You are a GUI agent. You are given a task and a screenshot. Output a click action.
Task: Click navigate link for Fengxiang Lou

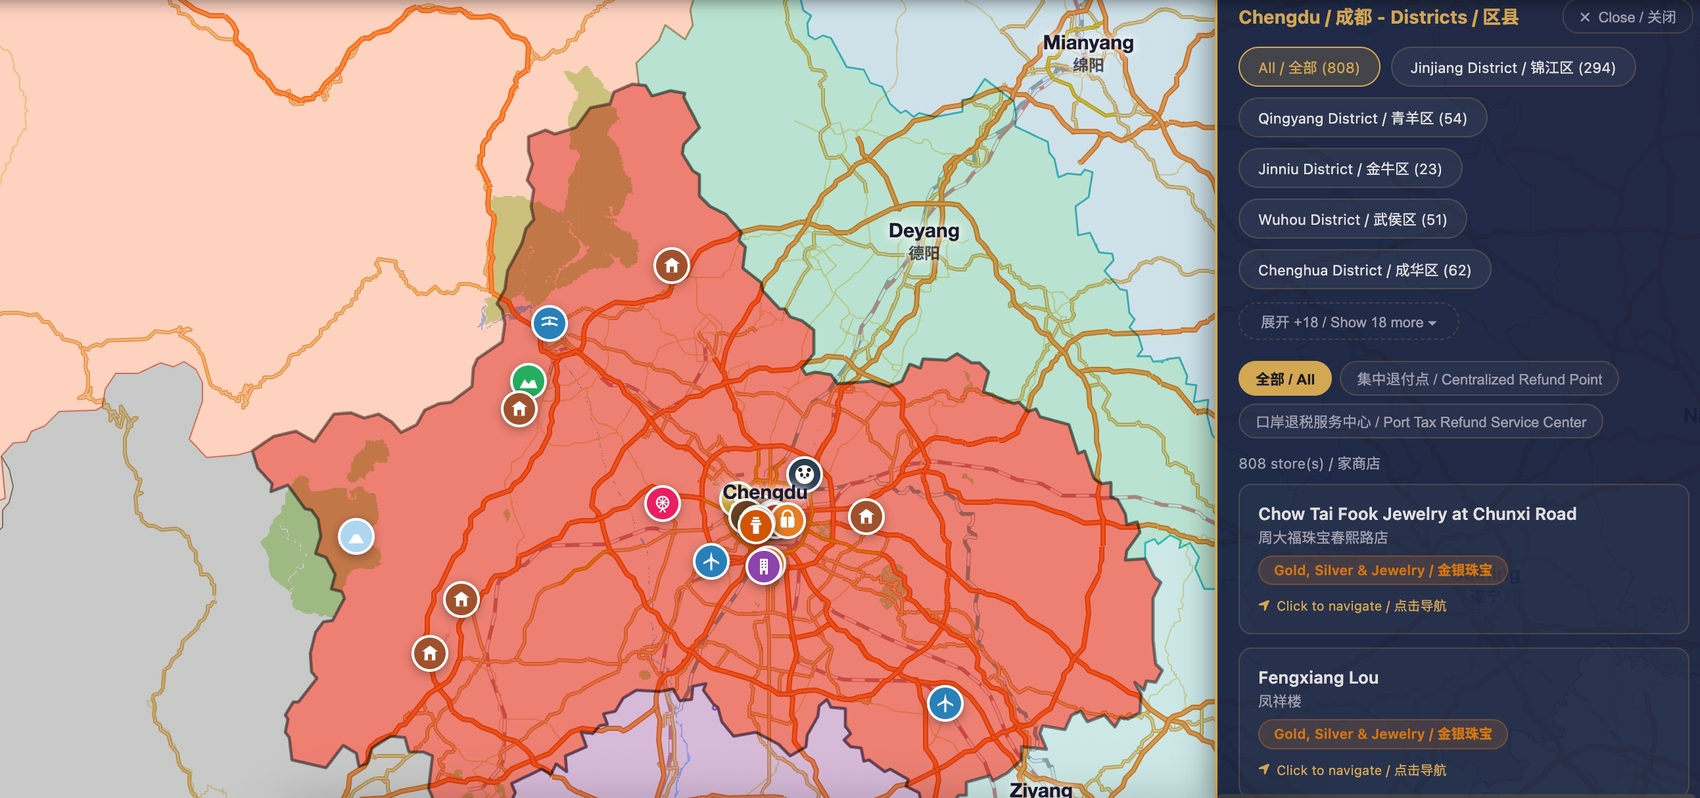[1362, 770]
